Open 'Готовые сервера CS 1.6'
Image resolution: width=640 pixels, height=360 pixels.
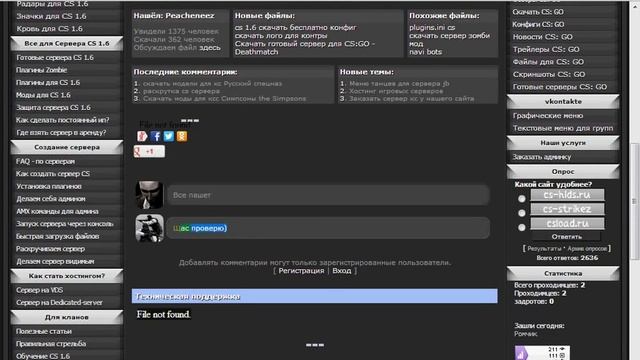[x=55, y=58]
